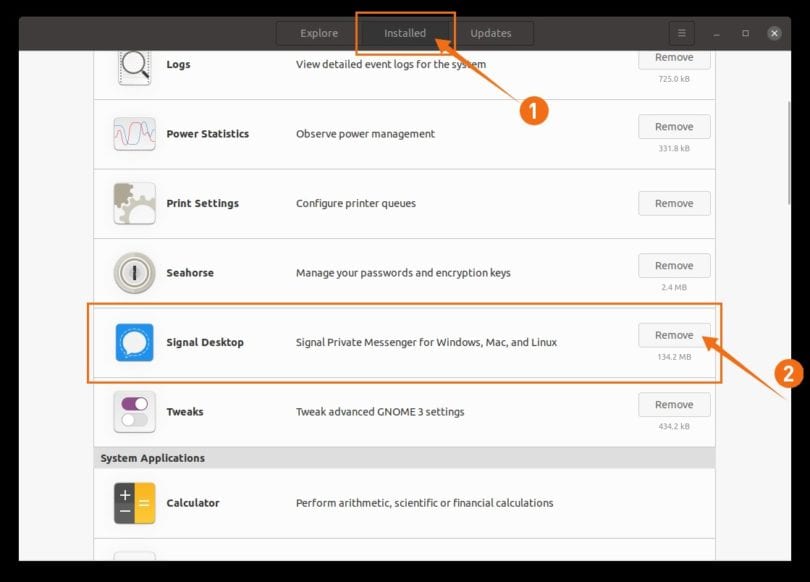Viewport: 810px width, 582px height.
Task: Select the Installed tab
Action: [405, 32]
